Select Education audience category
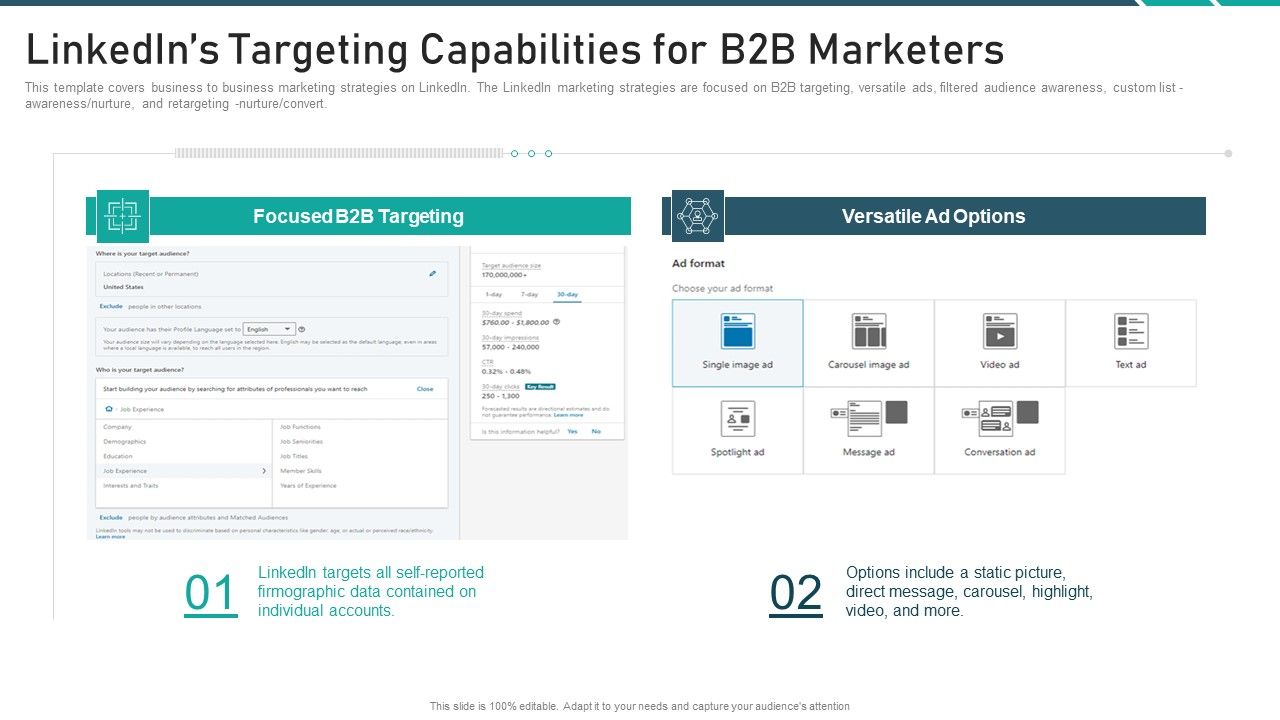 pyautogui.click(x=118, y=456)
